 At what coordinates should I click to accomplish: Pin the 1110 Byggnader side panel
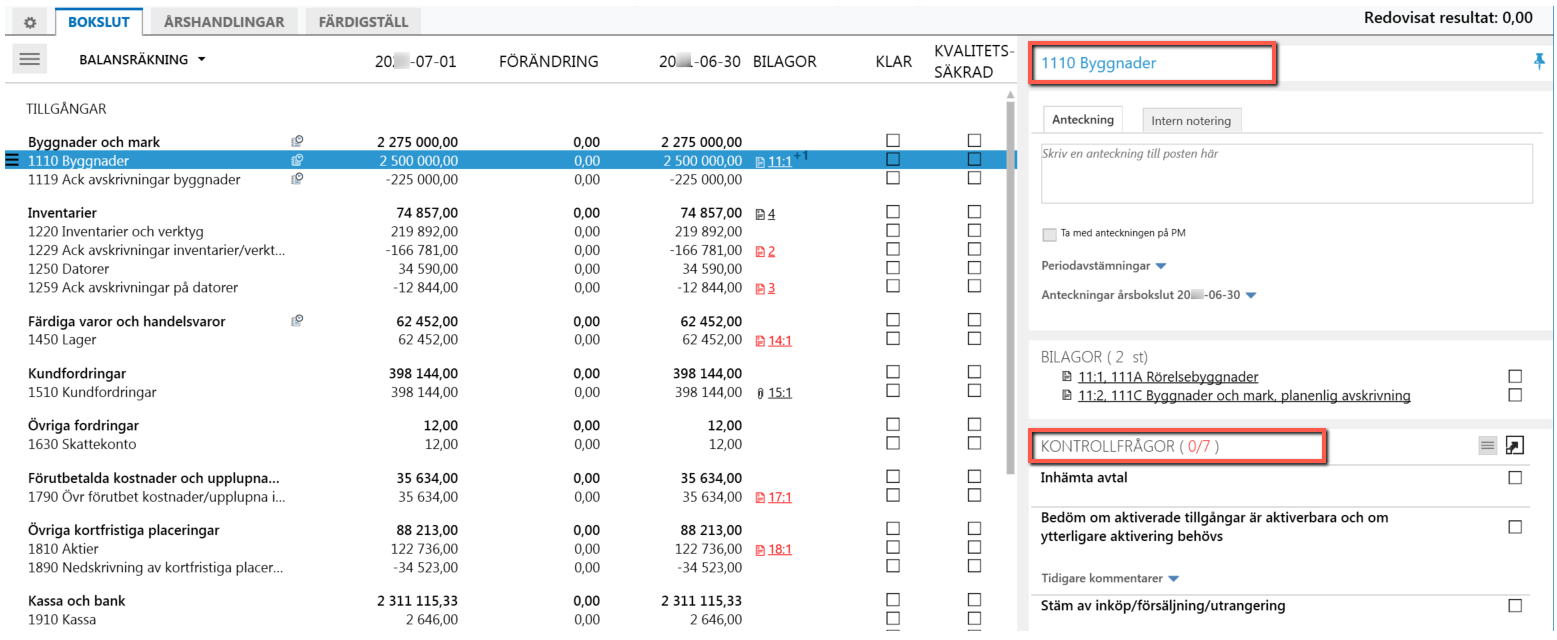1539,62
